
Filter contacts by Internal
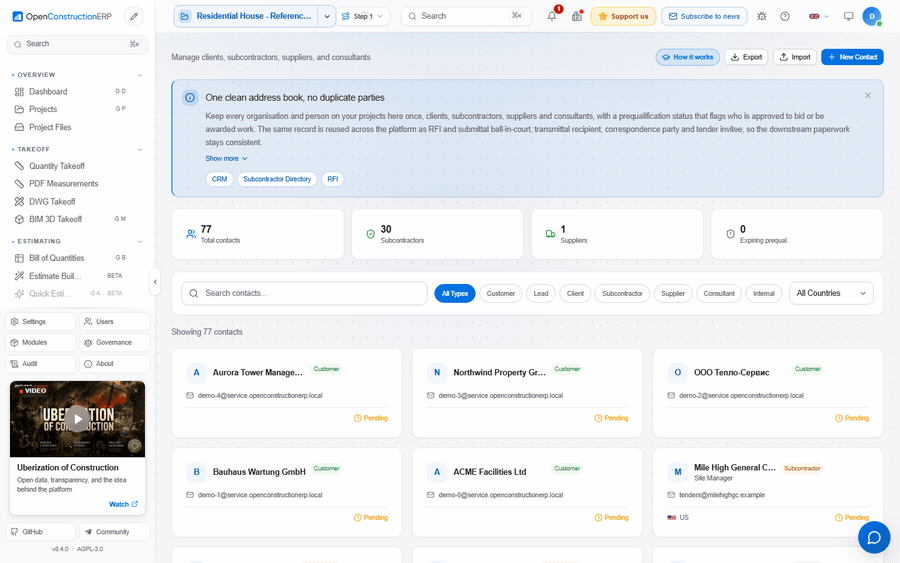pos(763,293)
